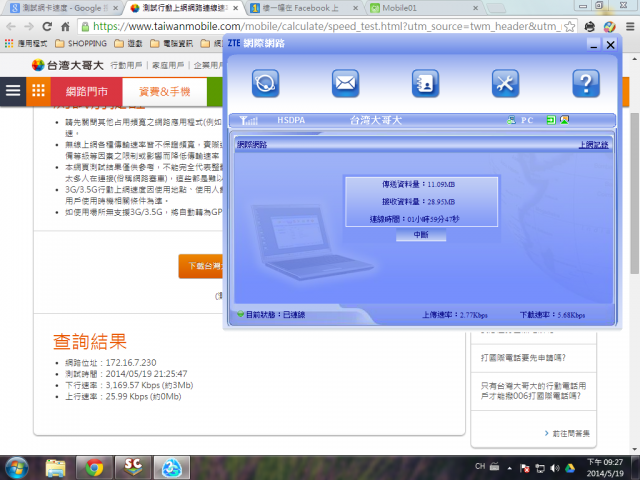The height and width of the screenshot is (480, 640).
Task: Click the Chrome forward arrow
Action: coord(29,27)
